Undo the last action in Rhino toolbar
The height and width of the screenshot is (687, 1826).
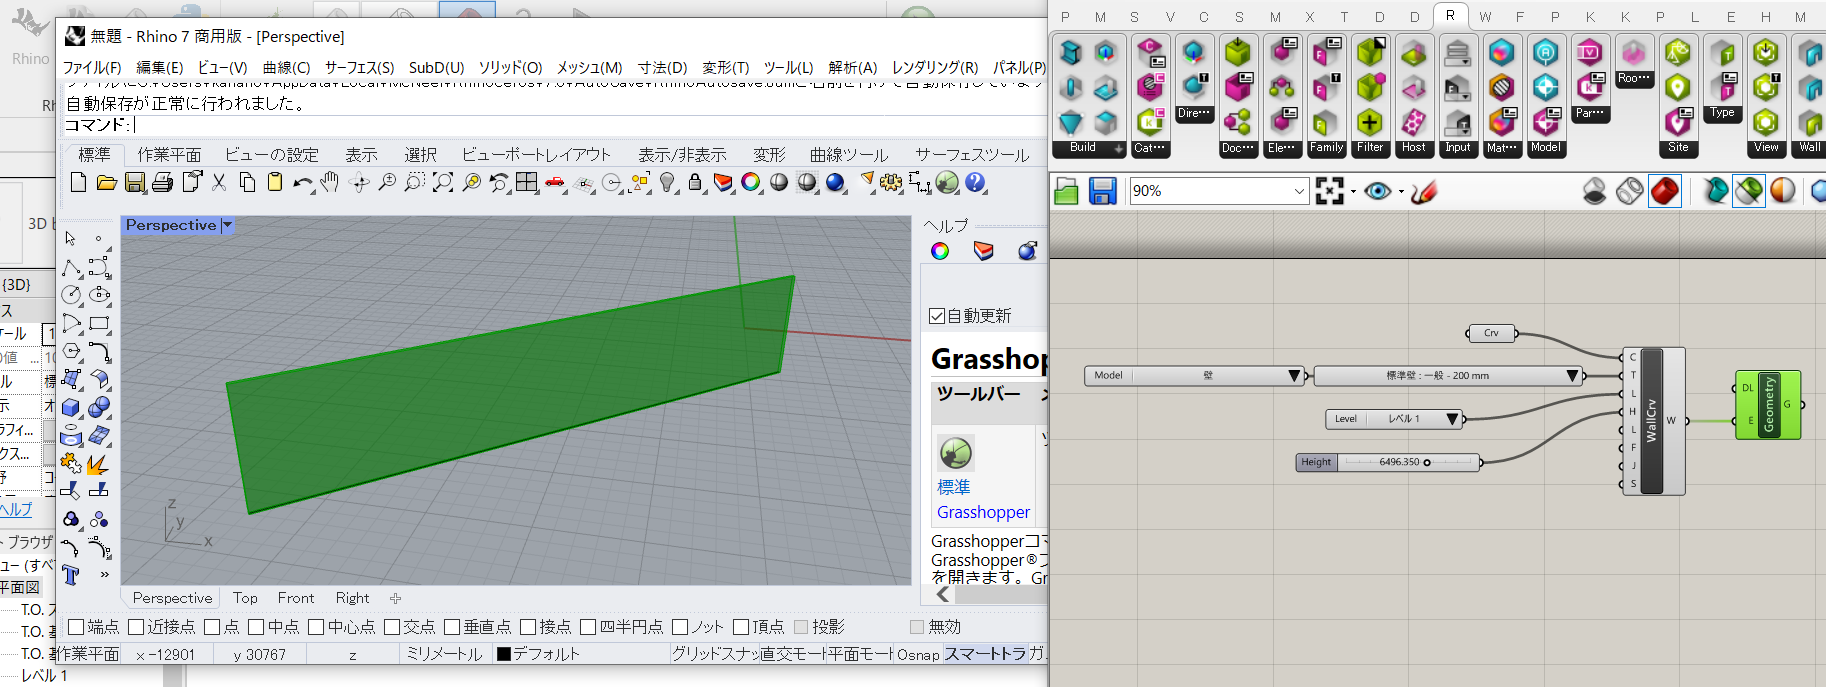[303, 182]
